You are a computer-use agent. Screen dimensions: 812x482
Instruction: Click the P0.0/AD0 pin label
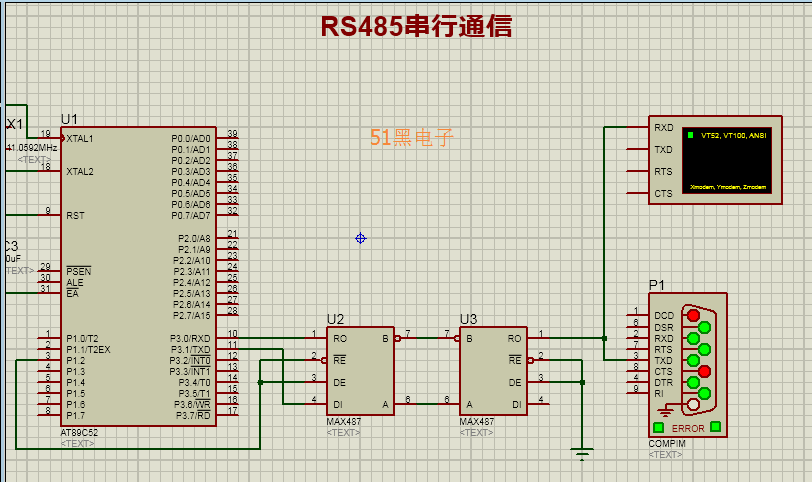(x=191, y=139)
